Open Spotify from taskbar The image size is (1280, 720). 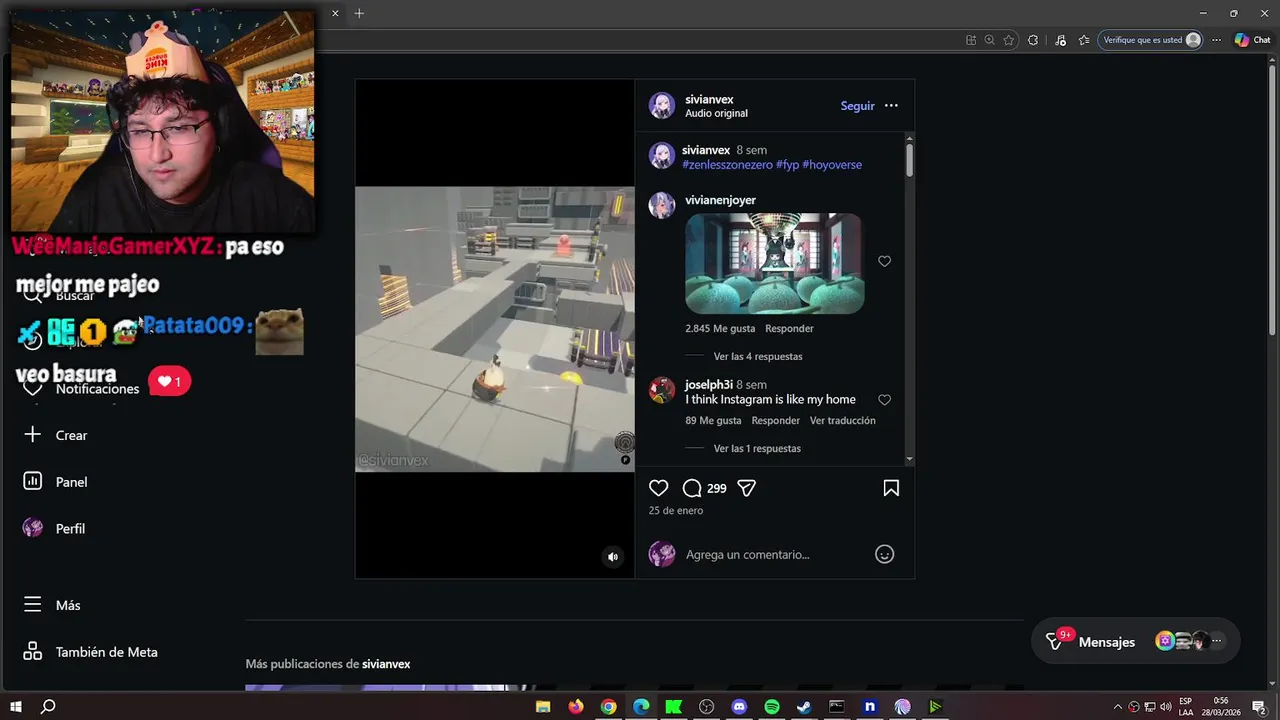point(772,707)
